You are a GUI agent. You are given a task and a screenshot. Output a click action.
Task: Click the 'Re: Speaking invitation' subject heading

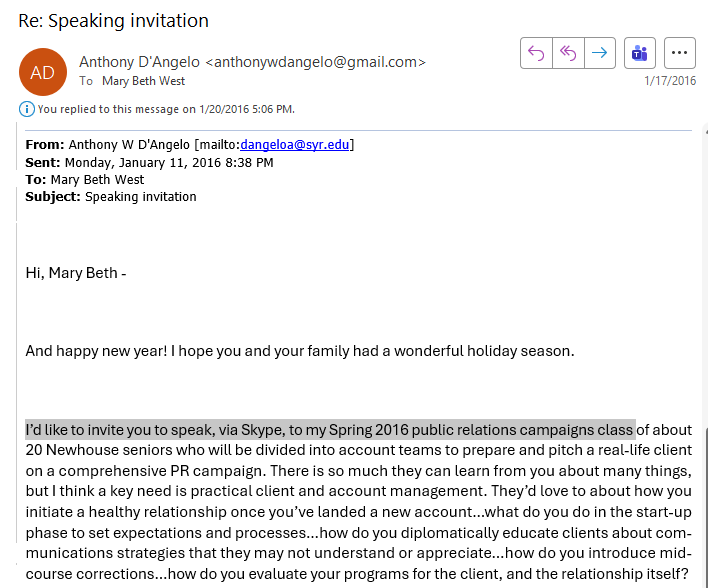click(113, 21)
